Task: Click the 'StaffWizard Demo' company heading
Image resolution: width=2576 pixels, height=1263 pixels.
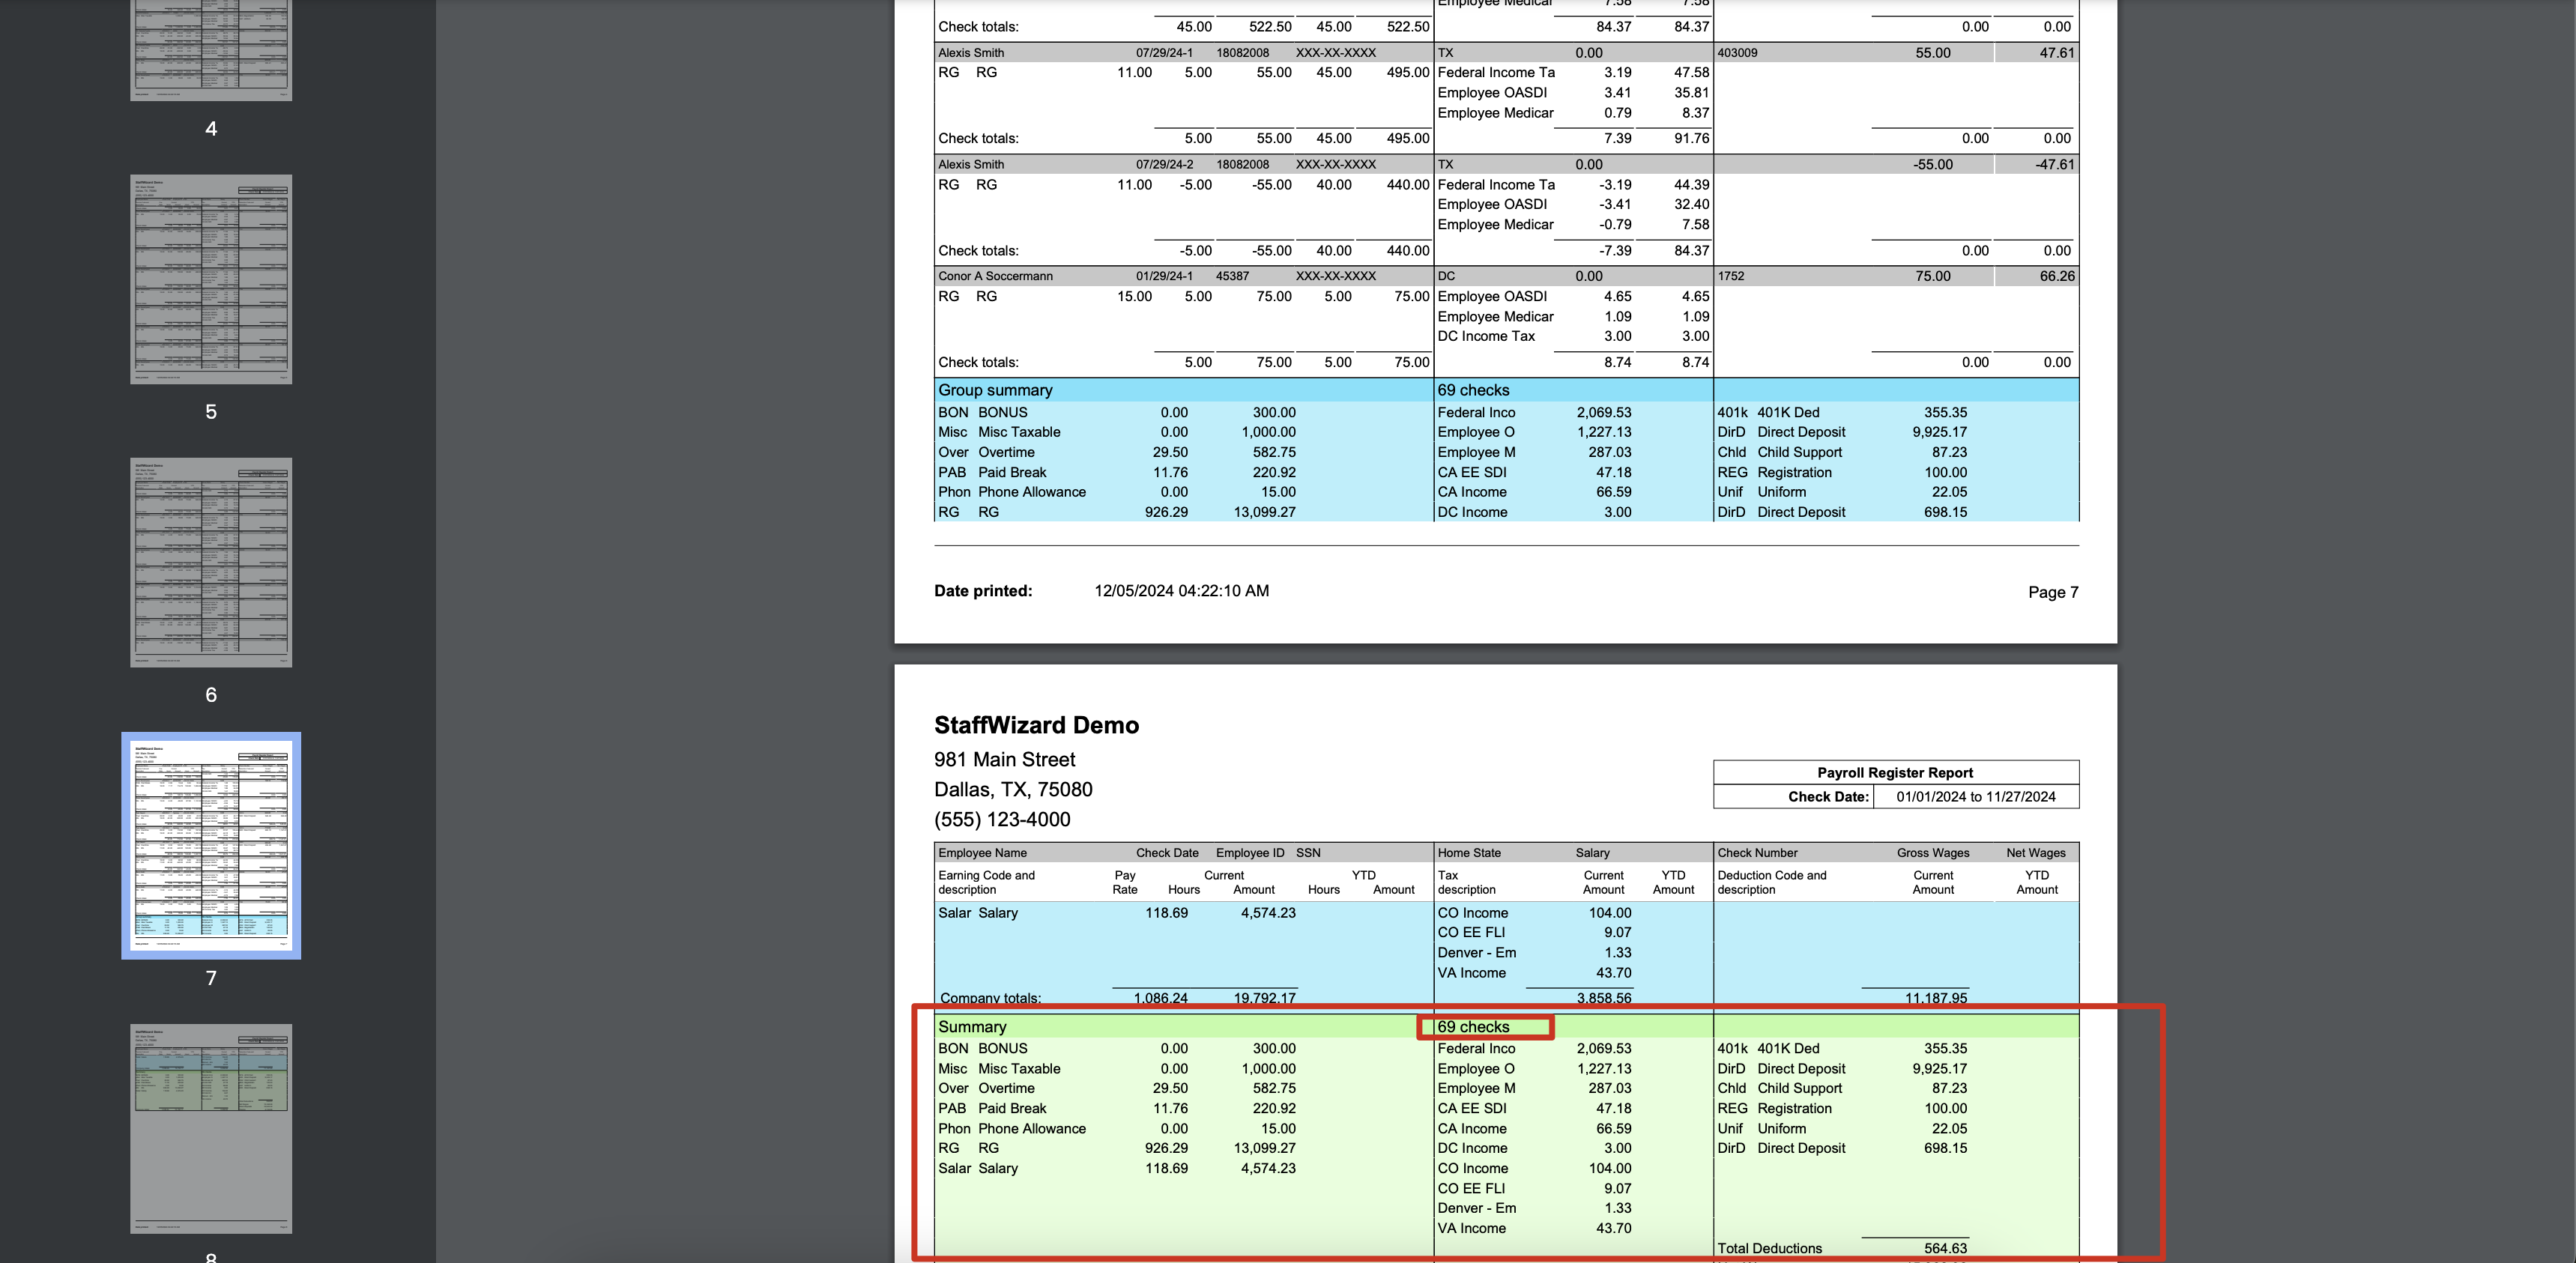Action: [1036, 725]
